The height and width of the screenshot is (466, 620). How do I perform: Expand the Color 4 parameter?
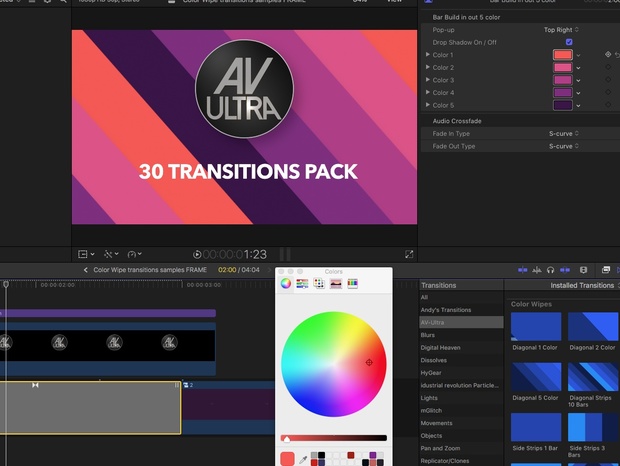click(427, 92)
